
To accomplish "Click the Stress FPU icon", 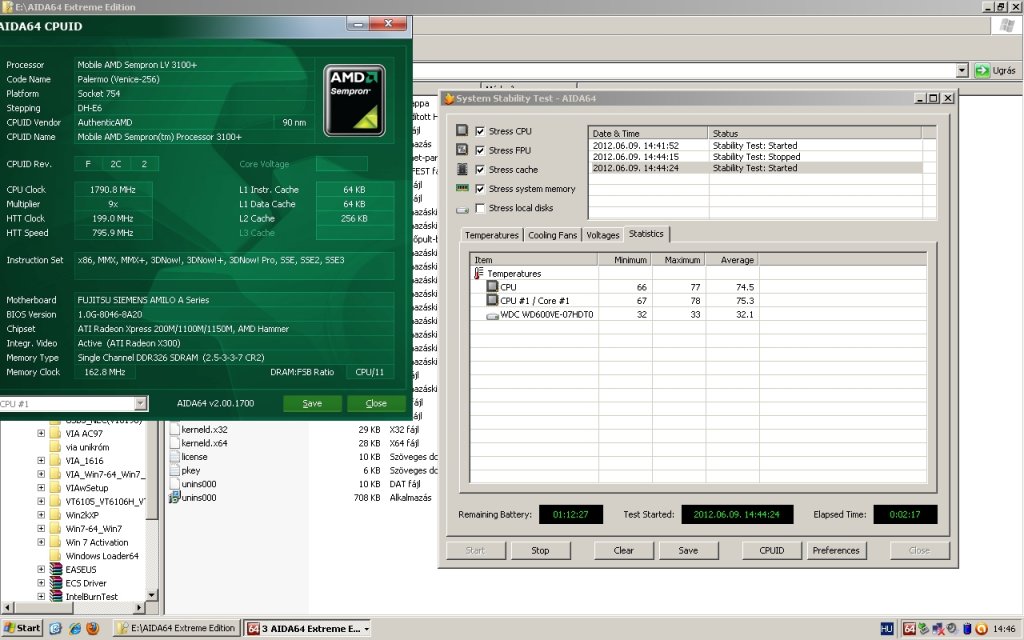I will pos(462,150).
